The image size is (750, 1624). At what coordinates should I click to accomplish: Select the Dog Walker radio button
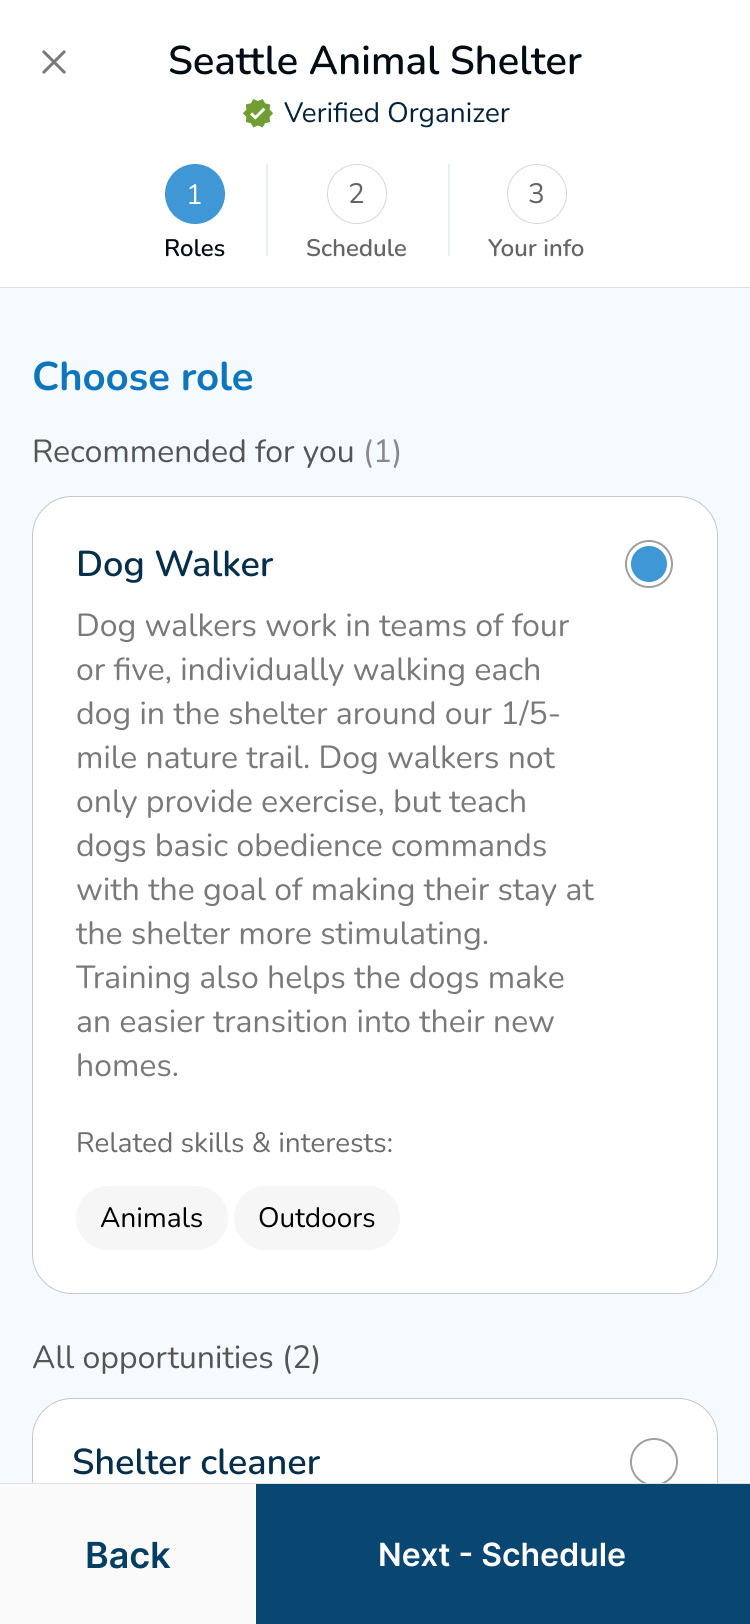pos(649,564)
